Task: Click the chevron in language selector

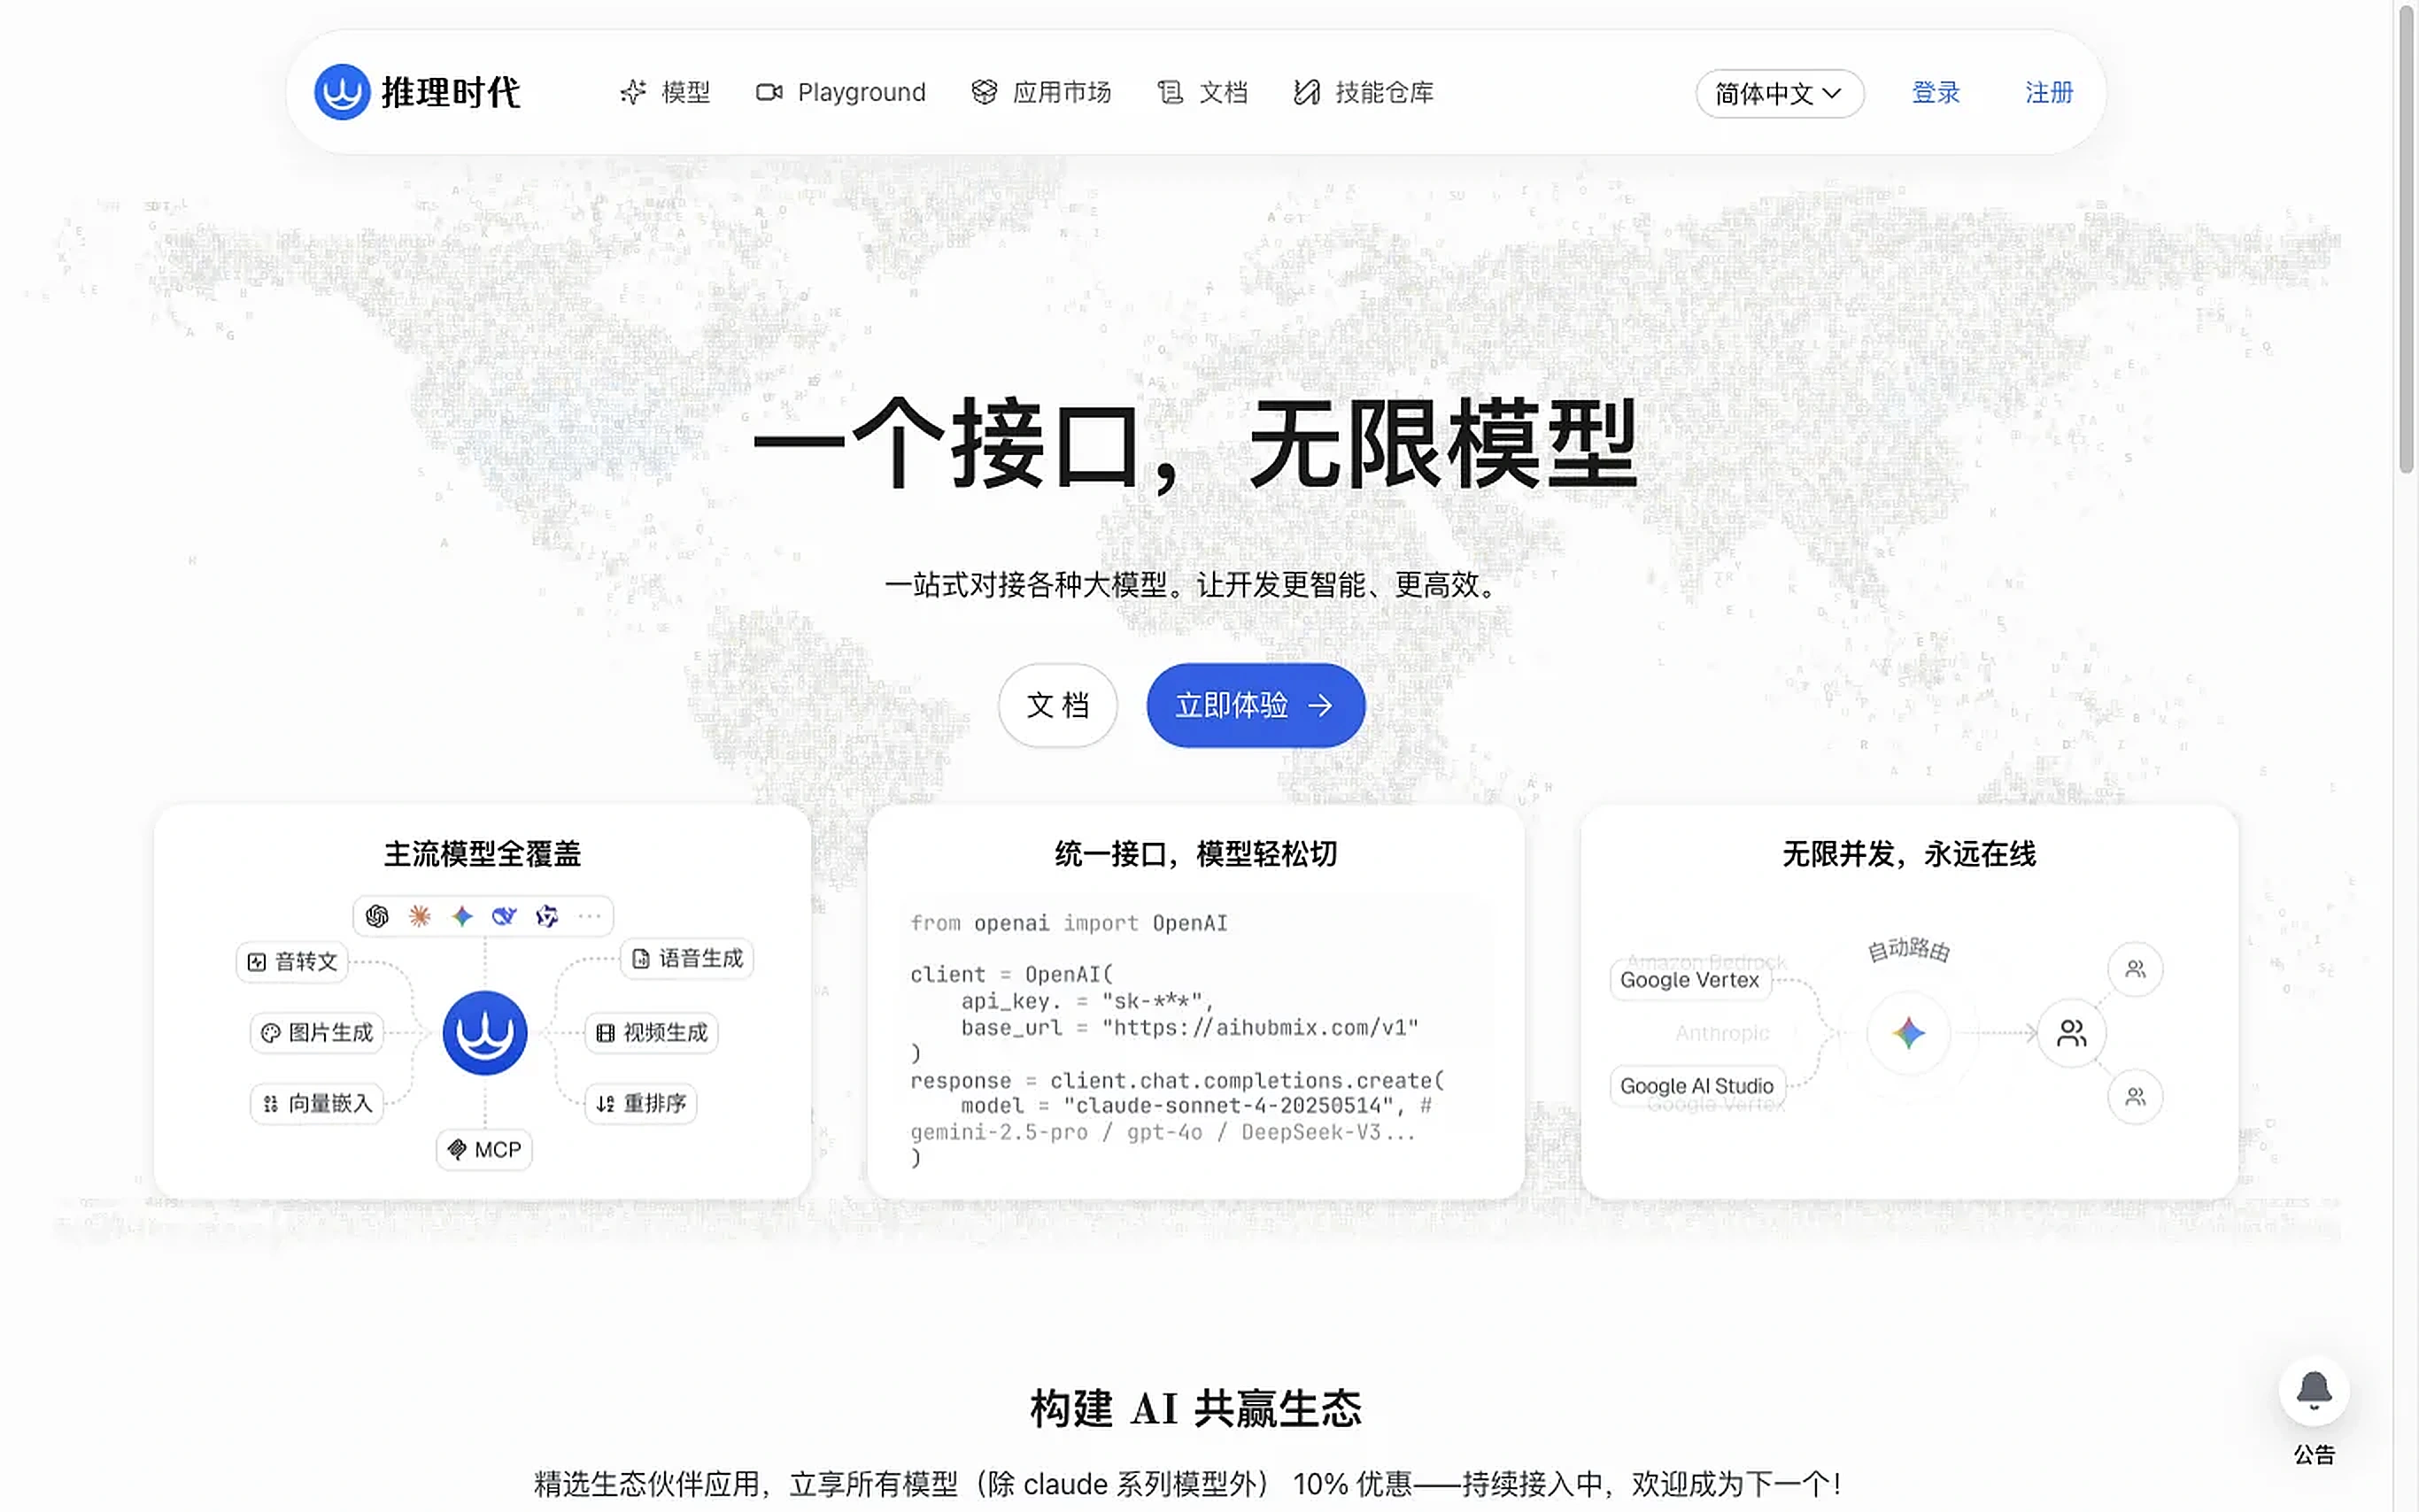Action: [1832, 93]
